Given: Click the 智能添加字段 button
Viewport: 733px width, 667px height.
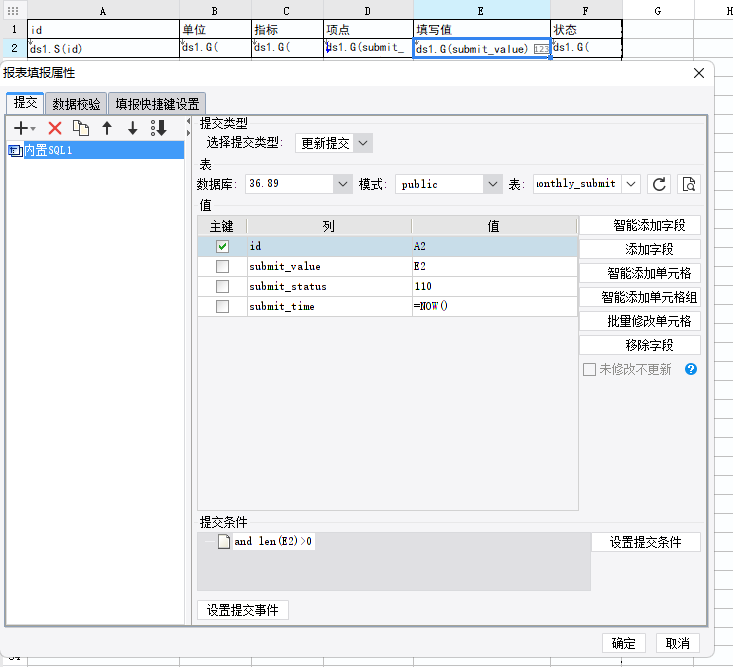Looking at the screenshot, I should pyautogui.click(x=640, y=225).
